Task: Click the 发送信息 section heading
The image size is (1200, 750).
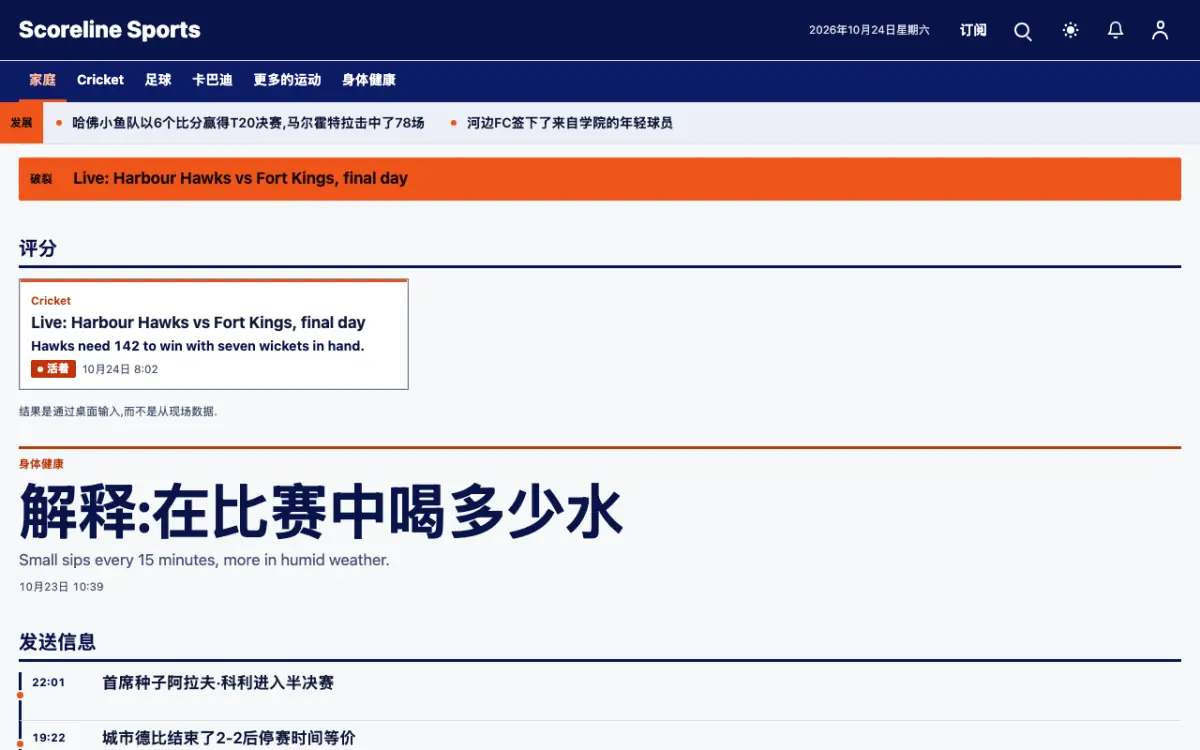Action: [57, 642]
